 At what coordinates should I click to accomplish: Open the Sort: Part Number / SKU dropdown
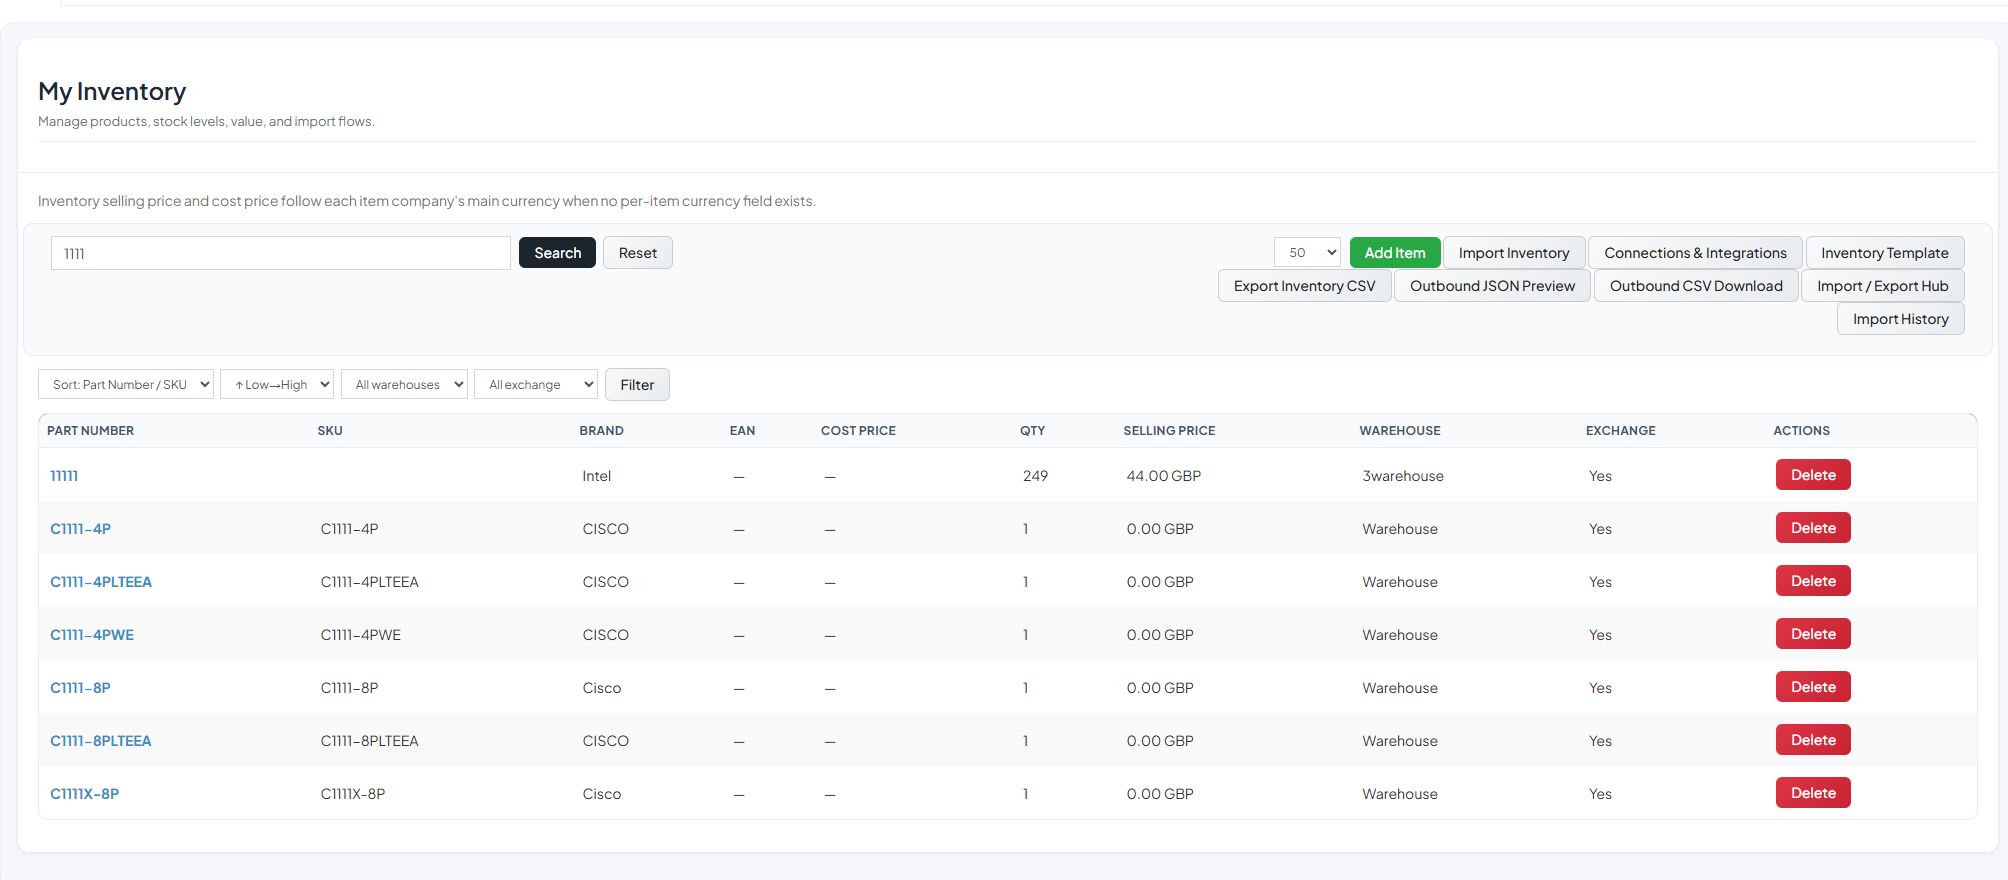coord(126,385)
